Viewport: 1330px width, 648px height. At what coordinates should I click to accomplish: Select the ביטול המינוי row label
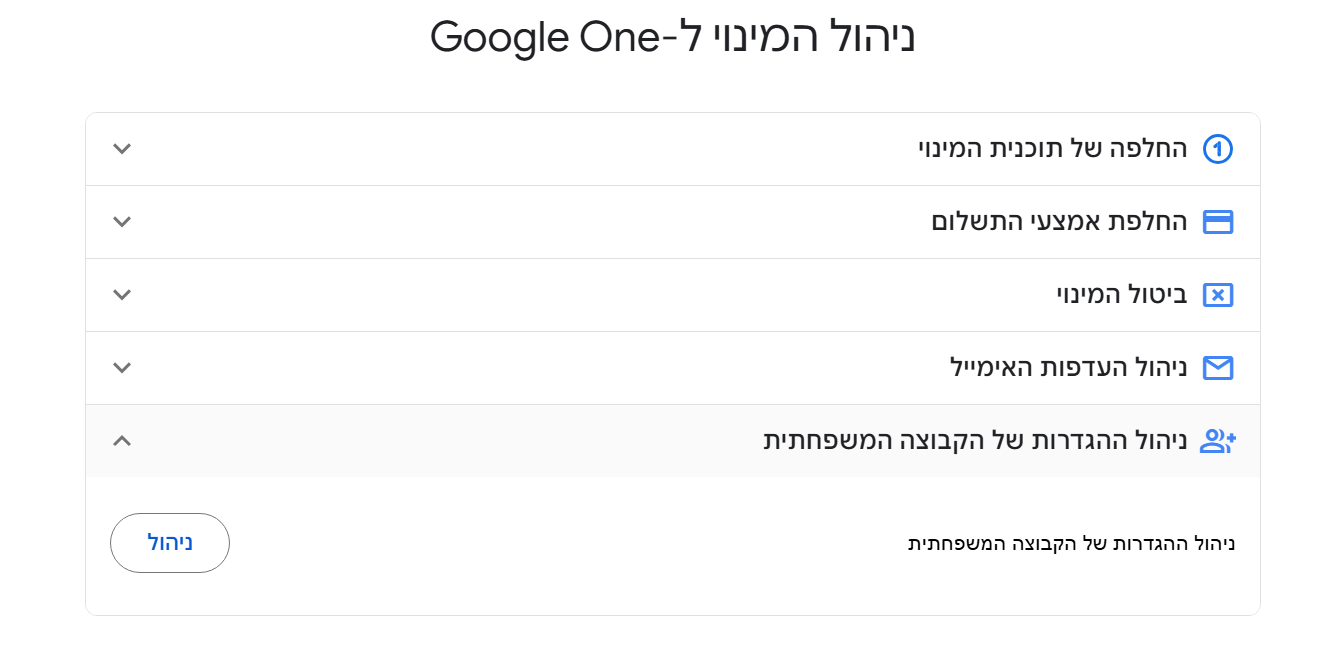coord(1122,295)
